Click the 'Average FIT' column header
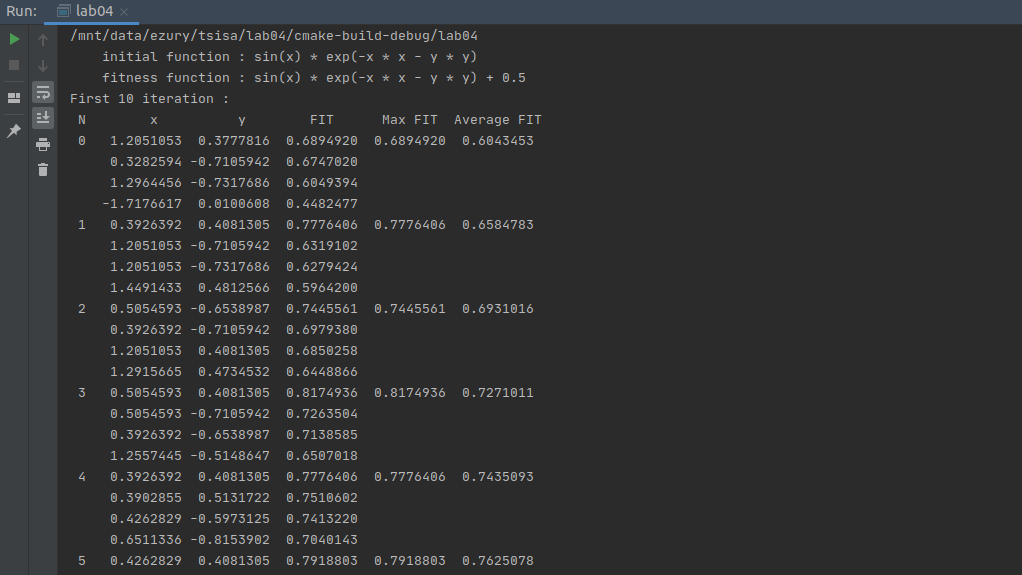This screenshot has height=575, width=1022. tap(497, 120)
